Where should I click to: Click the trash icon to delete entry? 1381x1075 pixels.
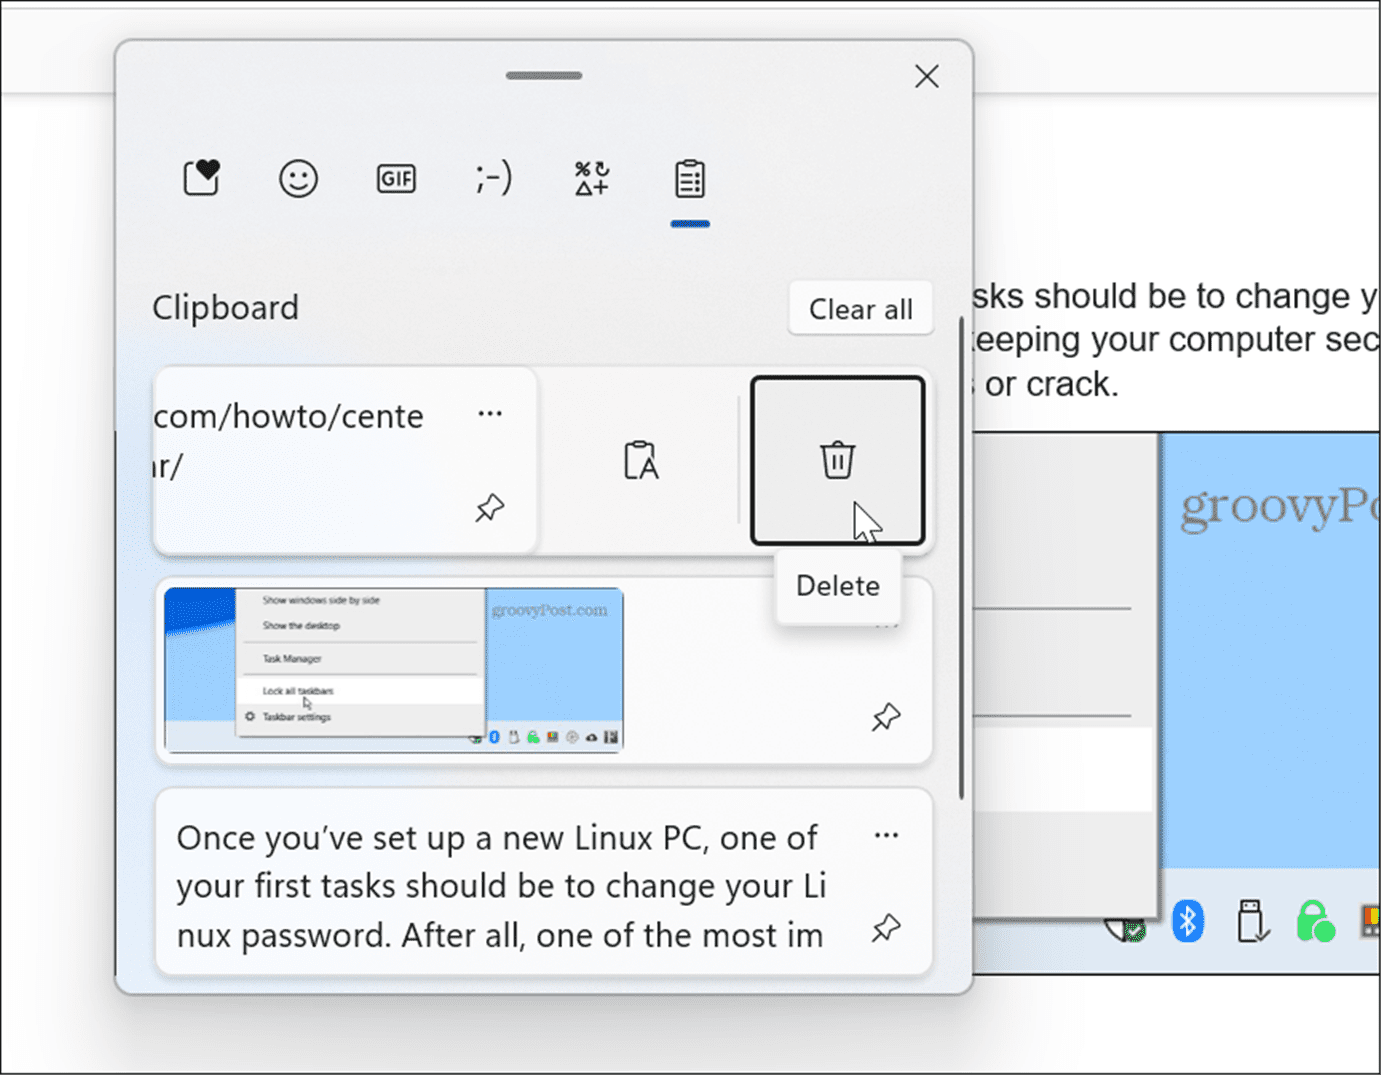tap(838, 460)
